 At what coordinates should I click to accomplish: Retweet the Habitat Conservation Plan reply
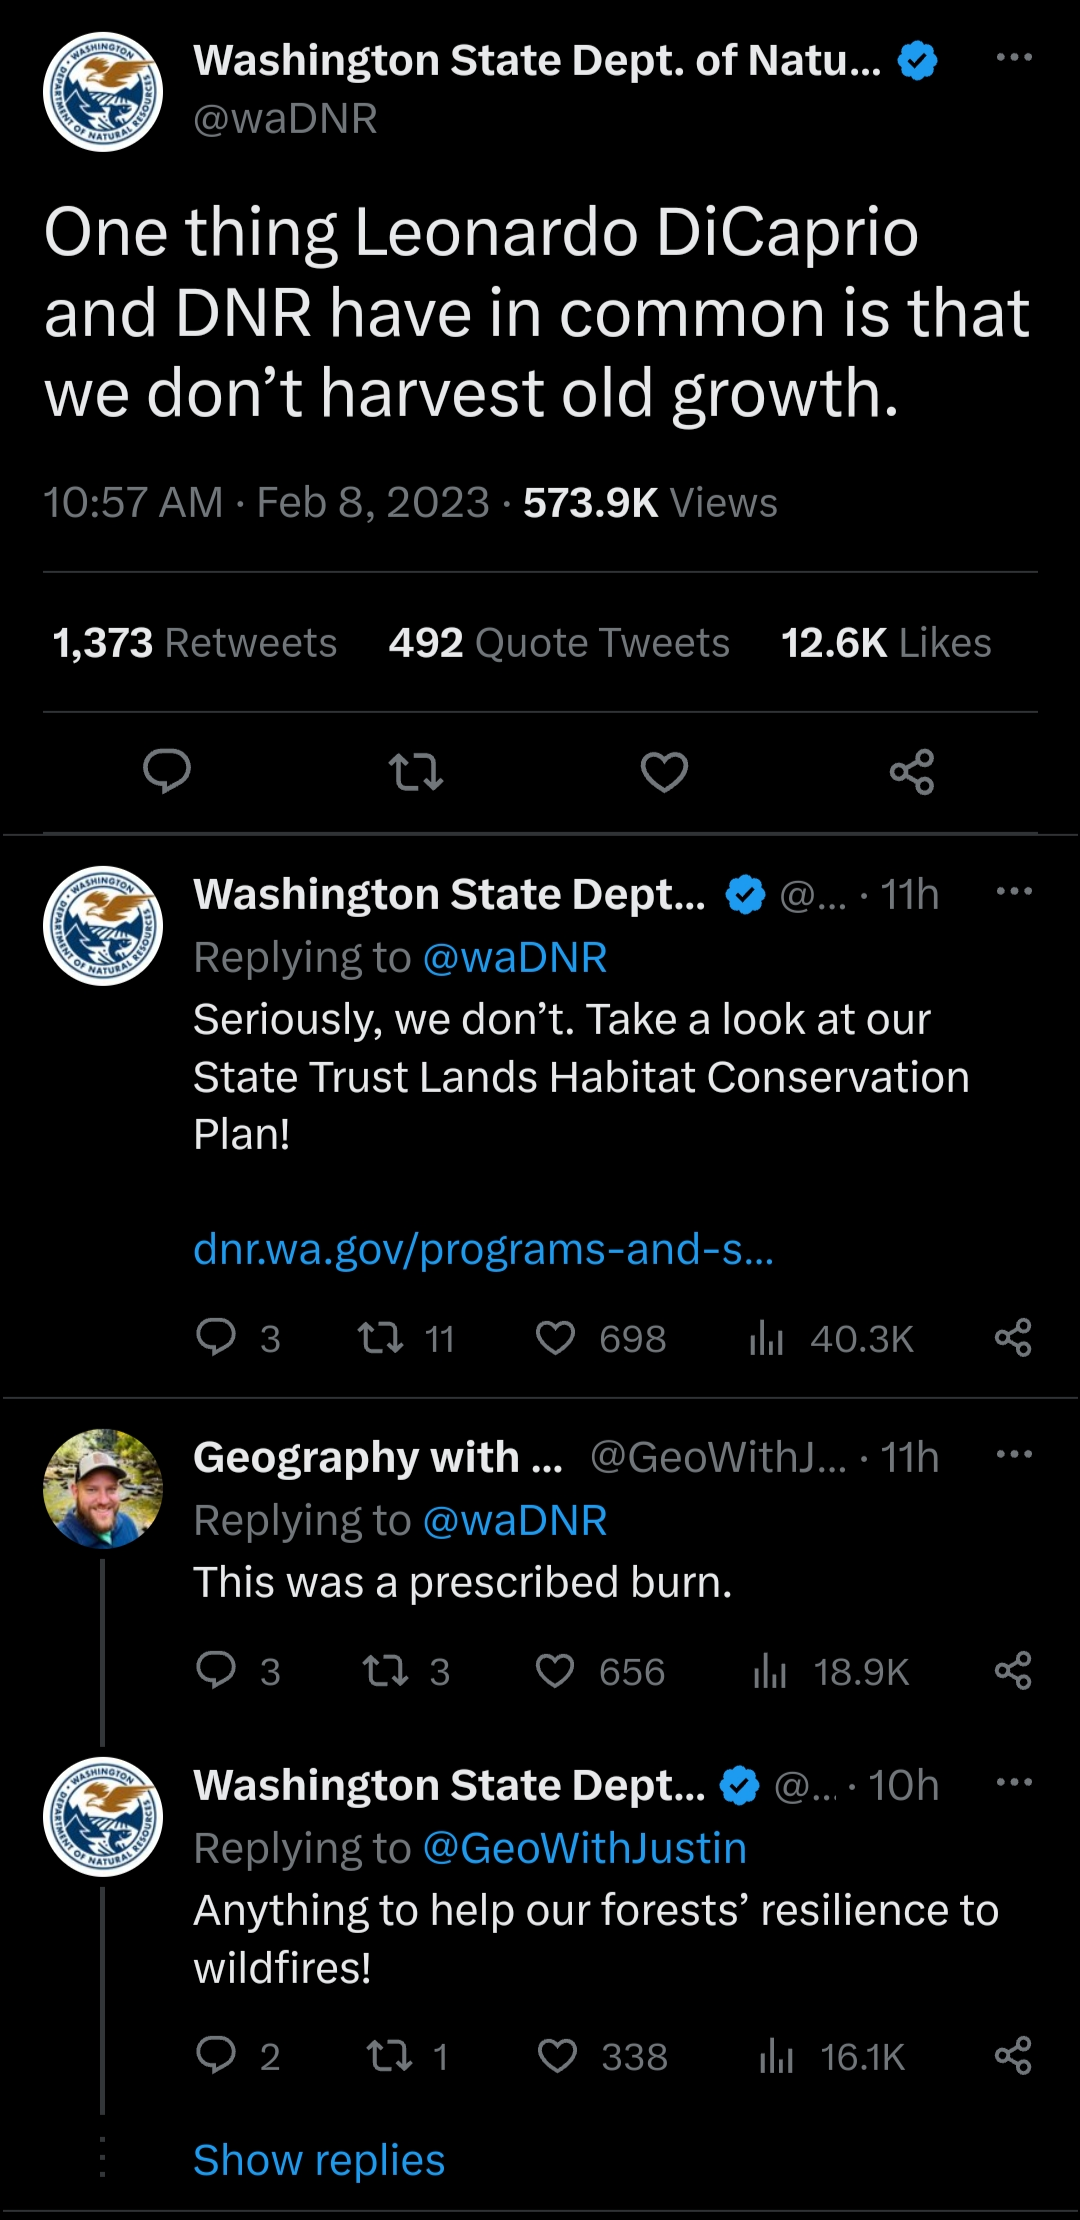tap(381, 1338)
